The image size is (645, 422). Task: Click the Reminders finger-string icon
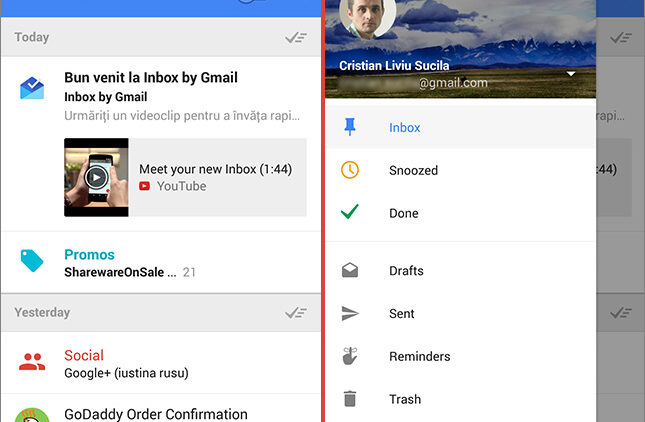pyautogui.click(x=349, y=356)
